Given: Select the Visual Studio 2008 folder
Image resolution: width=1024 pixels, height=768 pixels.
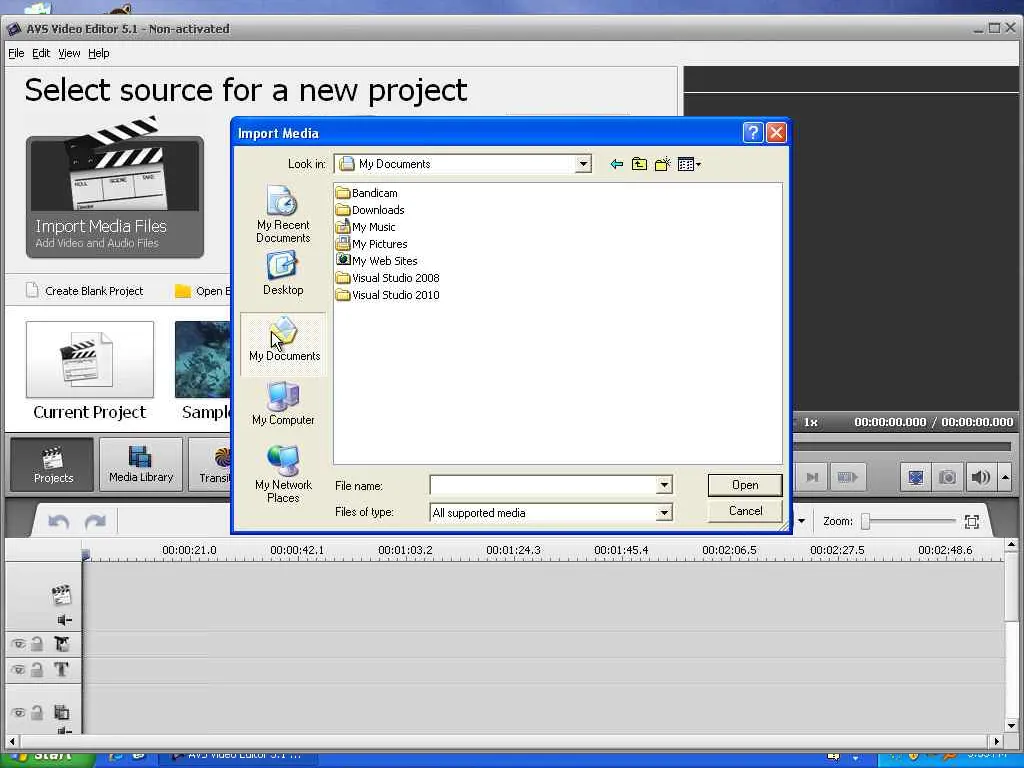Looking at the screenshot, I should [x=387, y=278].
